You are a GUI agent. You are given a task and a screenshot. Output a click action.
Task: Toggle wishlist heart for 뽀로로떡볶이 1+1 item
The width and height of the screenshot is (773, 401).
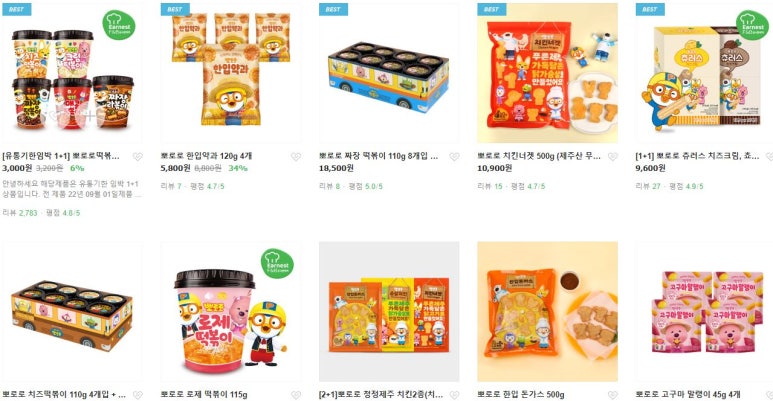click(x=138, y=156)
